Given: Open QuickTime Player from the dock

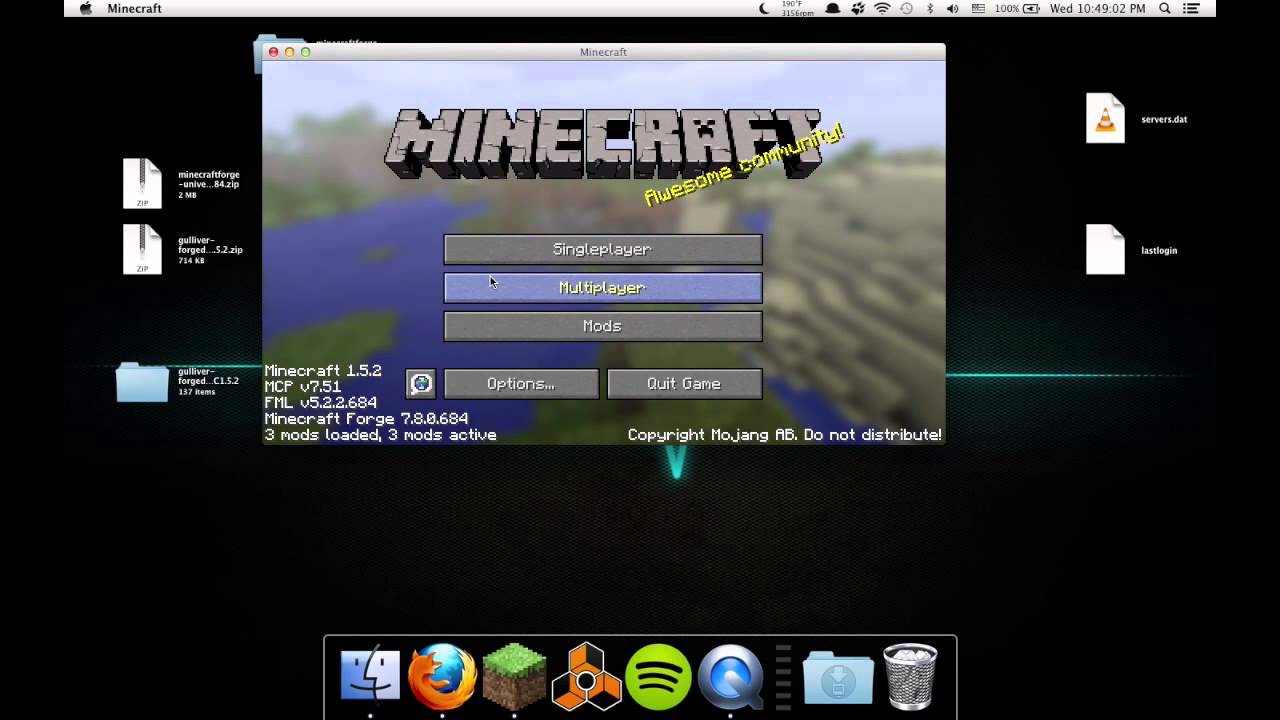Looking at the screenshot, I should 731,677.
